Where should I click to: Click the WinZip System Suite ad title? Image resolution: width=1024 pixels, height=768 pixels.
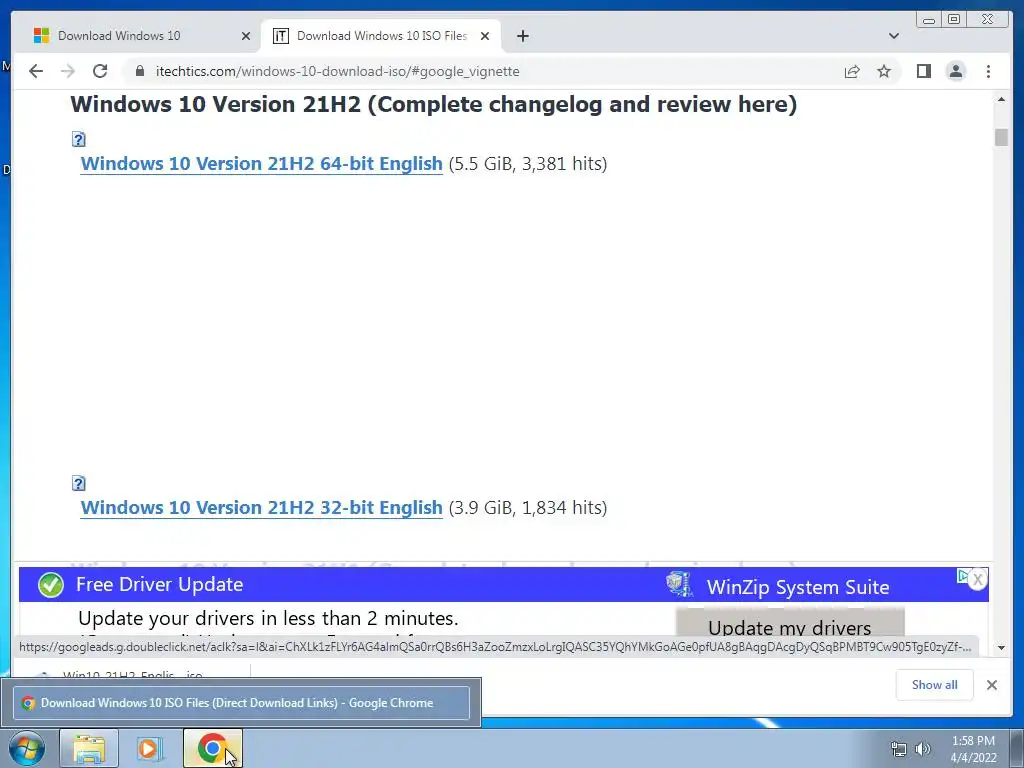pos(797,587)
